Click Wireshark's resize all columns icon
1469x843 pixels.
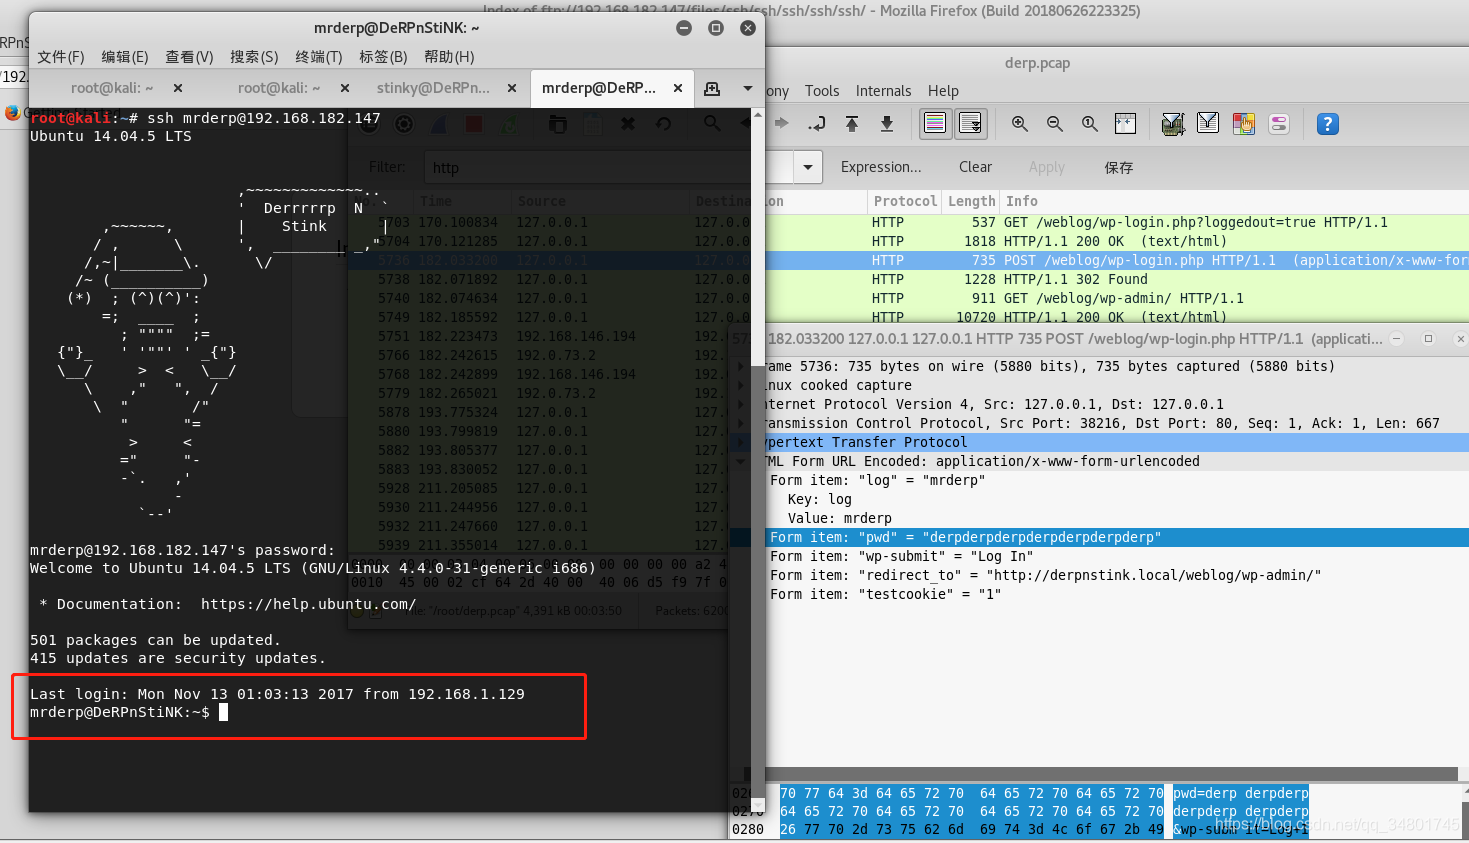[x=1125, y=124]
